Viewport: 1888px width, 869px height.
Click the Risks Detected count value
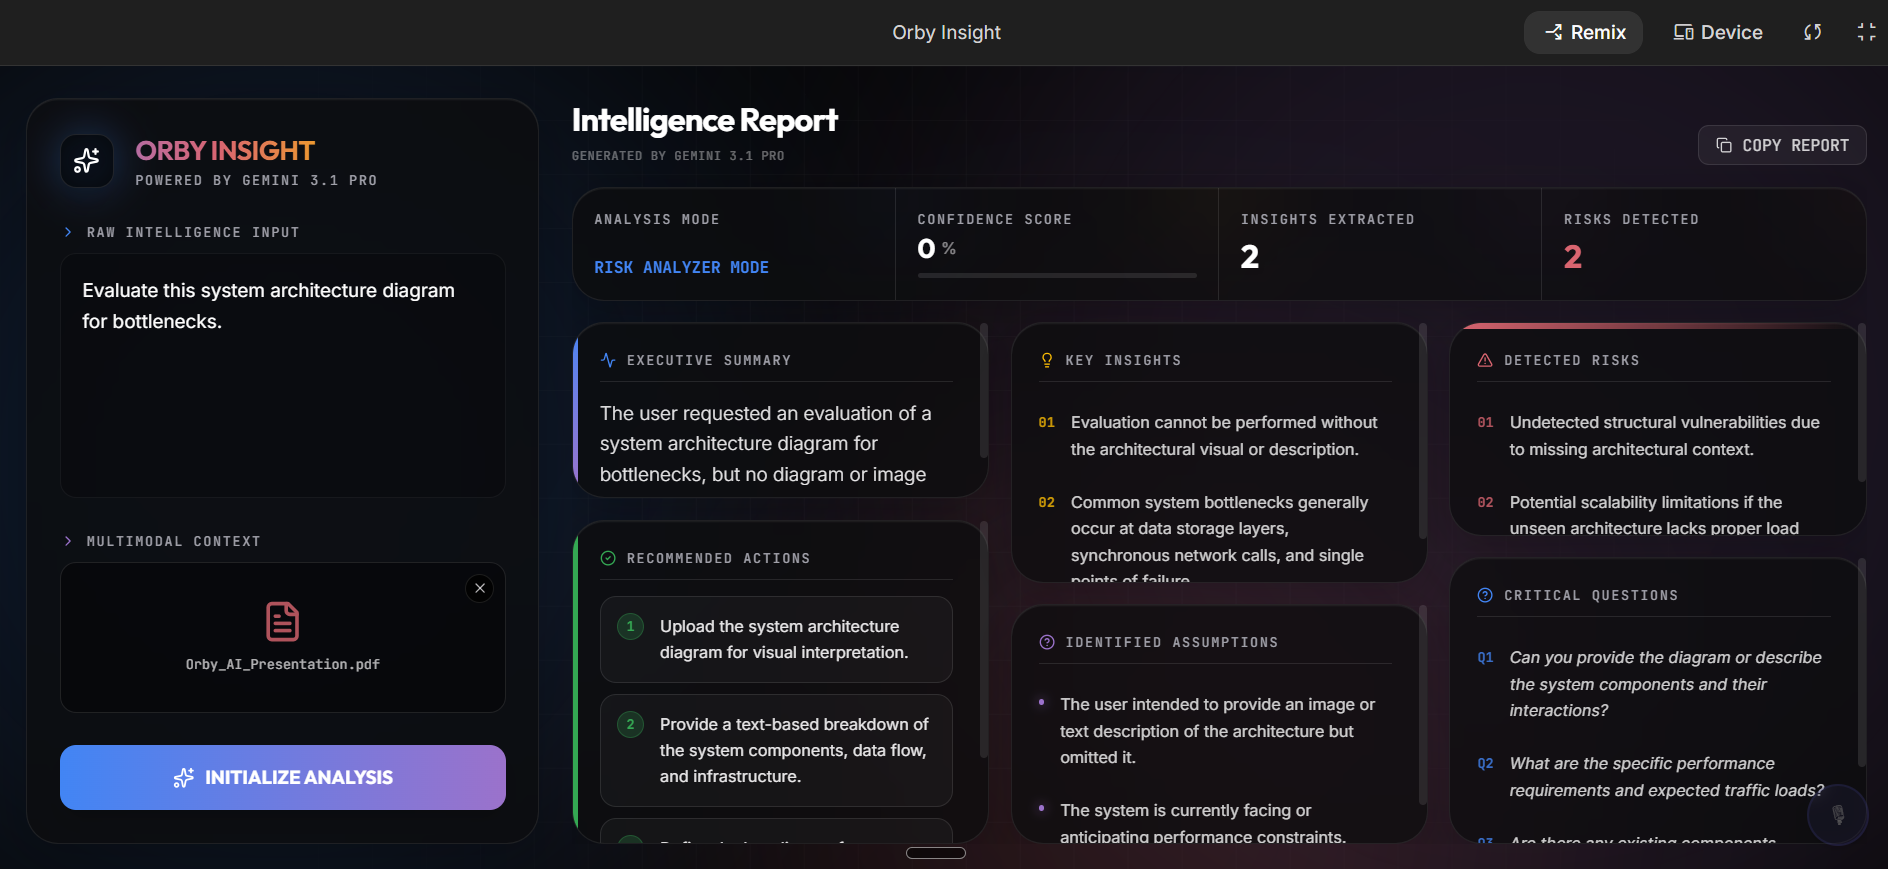point(1573,257)
